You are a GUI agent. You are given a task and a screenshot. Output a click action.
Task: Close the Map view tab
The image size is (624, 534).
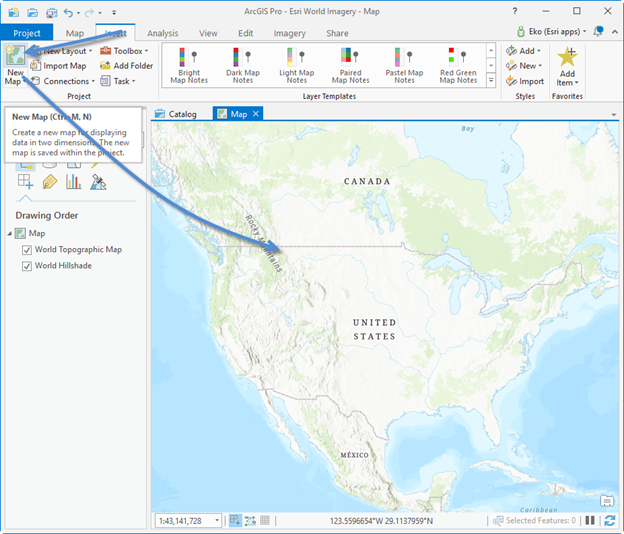pos(256,114)
